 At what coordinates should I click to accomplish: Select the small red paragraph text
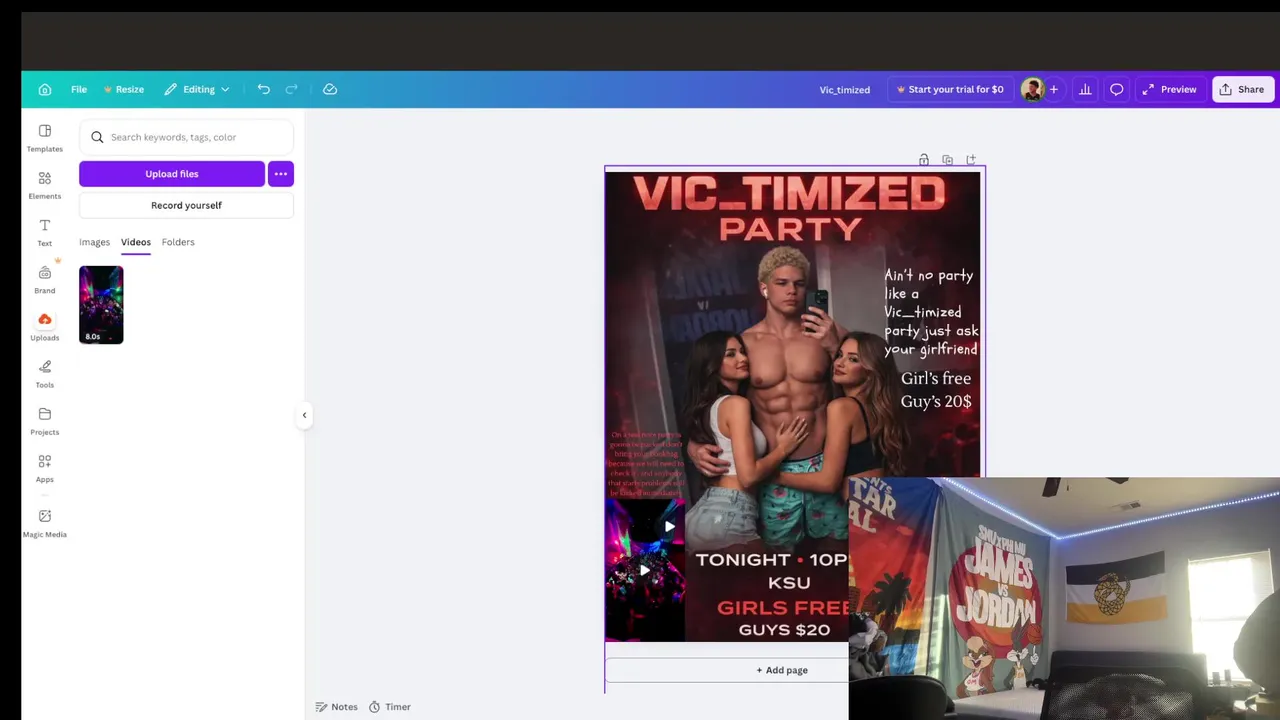pyautogui.click(x=646, y=464)
